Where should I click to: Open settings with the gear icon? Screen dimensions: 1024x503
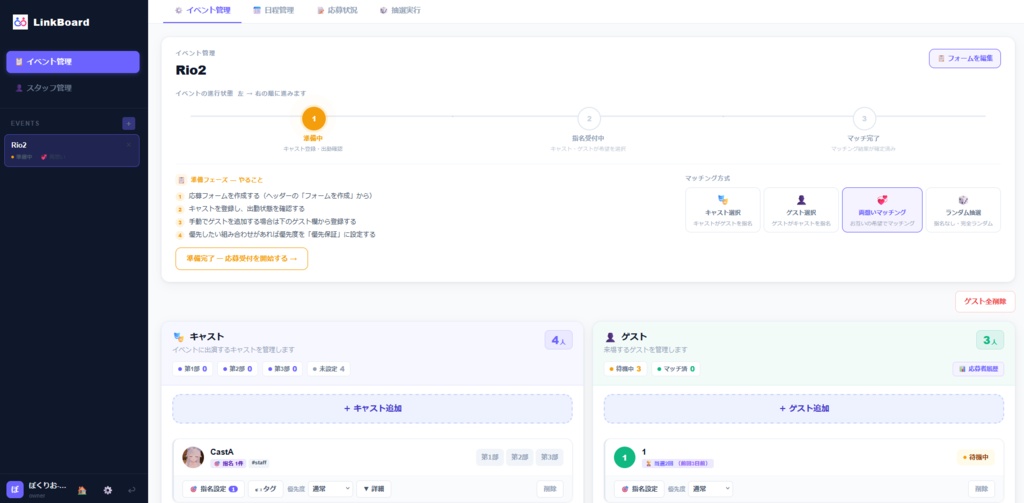[108, 490]
